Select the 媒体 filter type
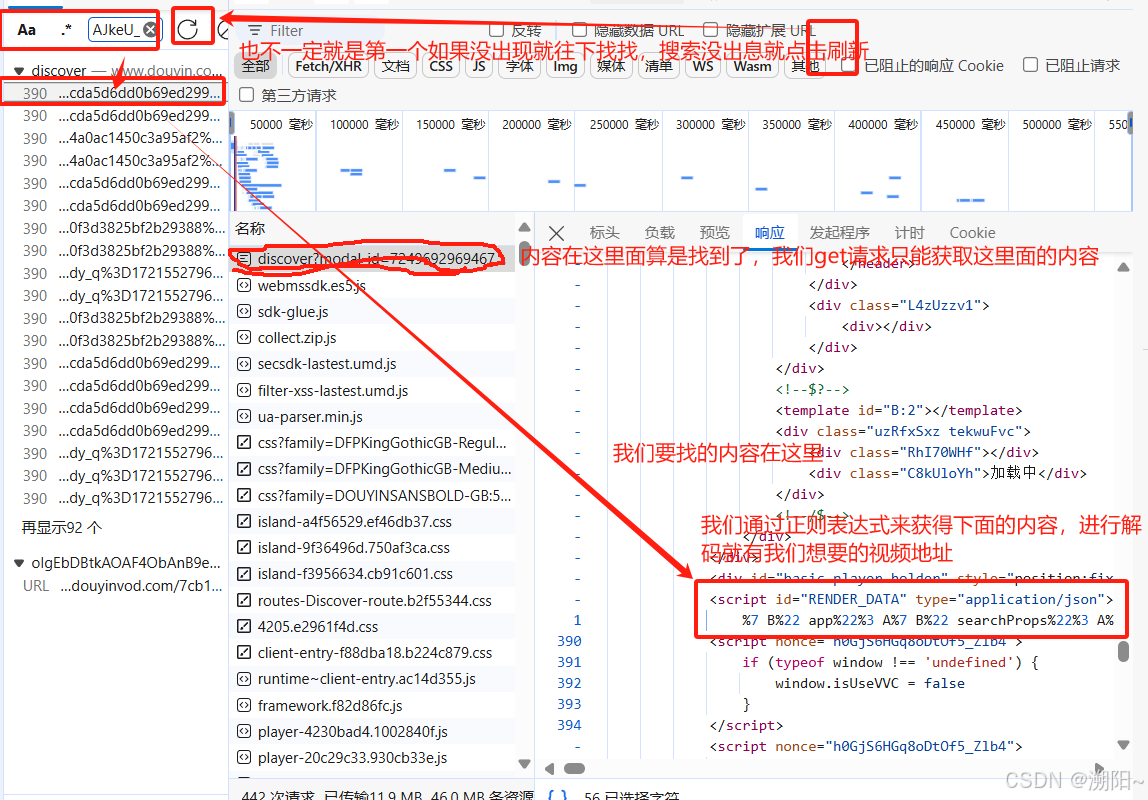The width and height of the screenshot is (1148, 800). tap(611, 67)
